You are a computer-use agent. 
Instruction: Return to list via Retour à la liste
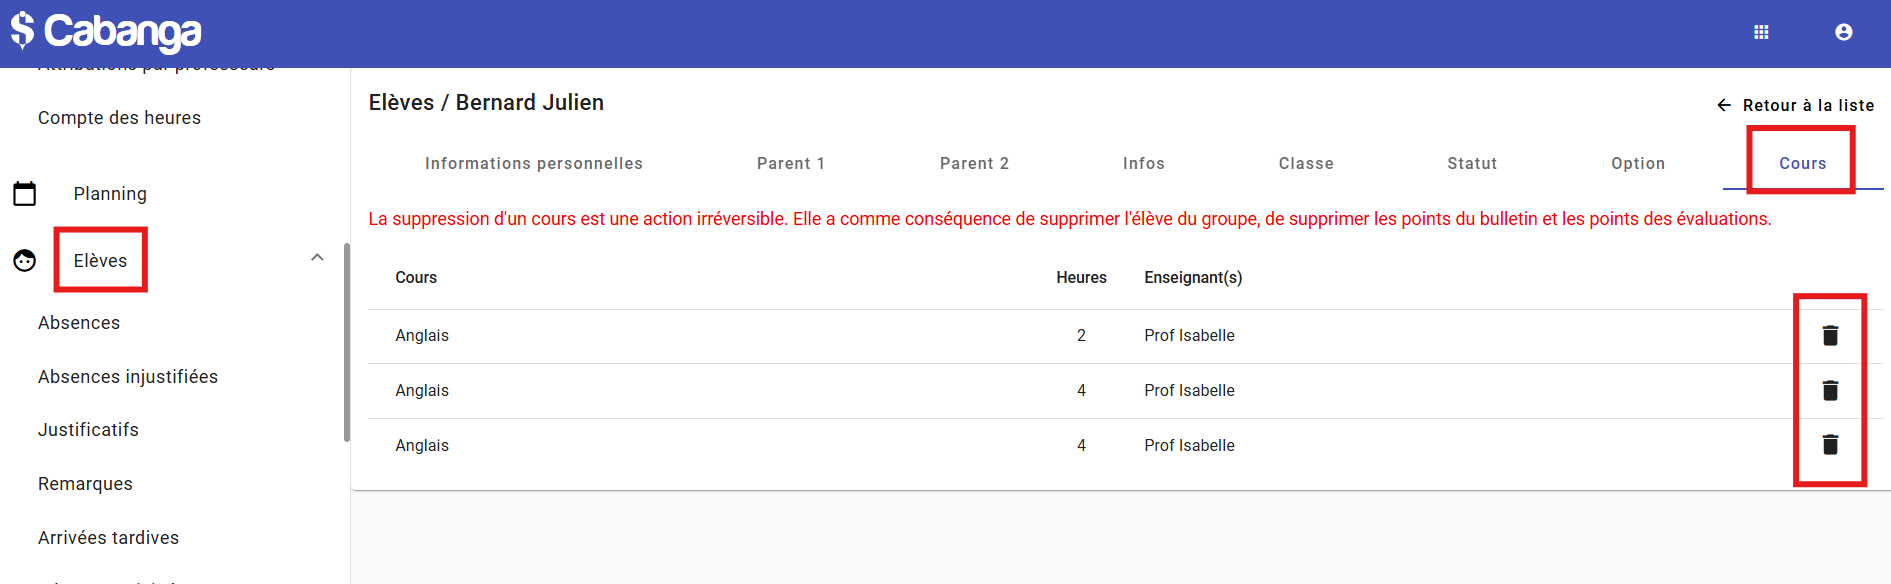(1796, 106)
